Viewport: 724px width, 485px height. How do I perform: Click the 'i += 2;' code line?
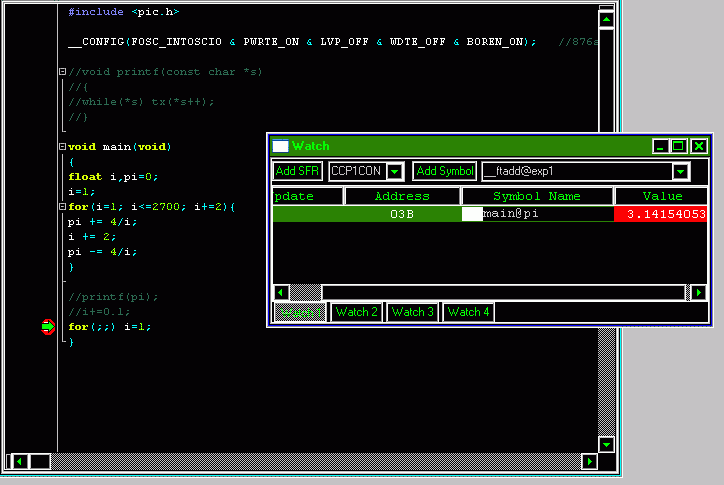click(x=92, y=236)
